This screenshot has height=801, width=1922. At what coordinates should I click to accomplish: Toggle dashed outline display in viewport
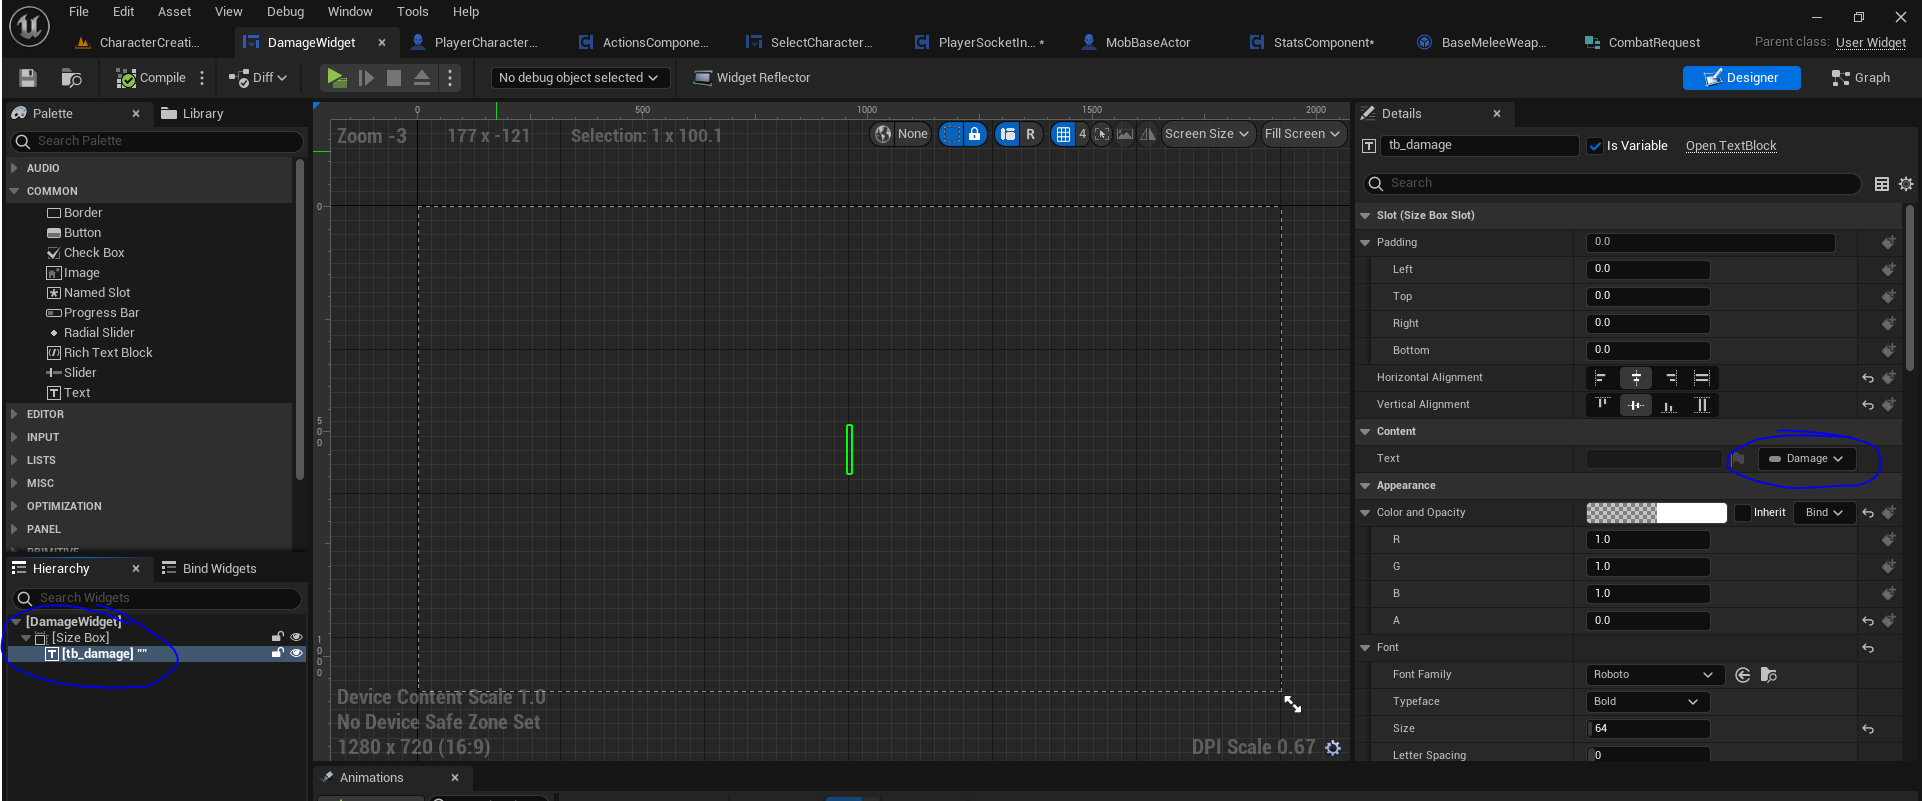coord(951,134)
